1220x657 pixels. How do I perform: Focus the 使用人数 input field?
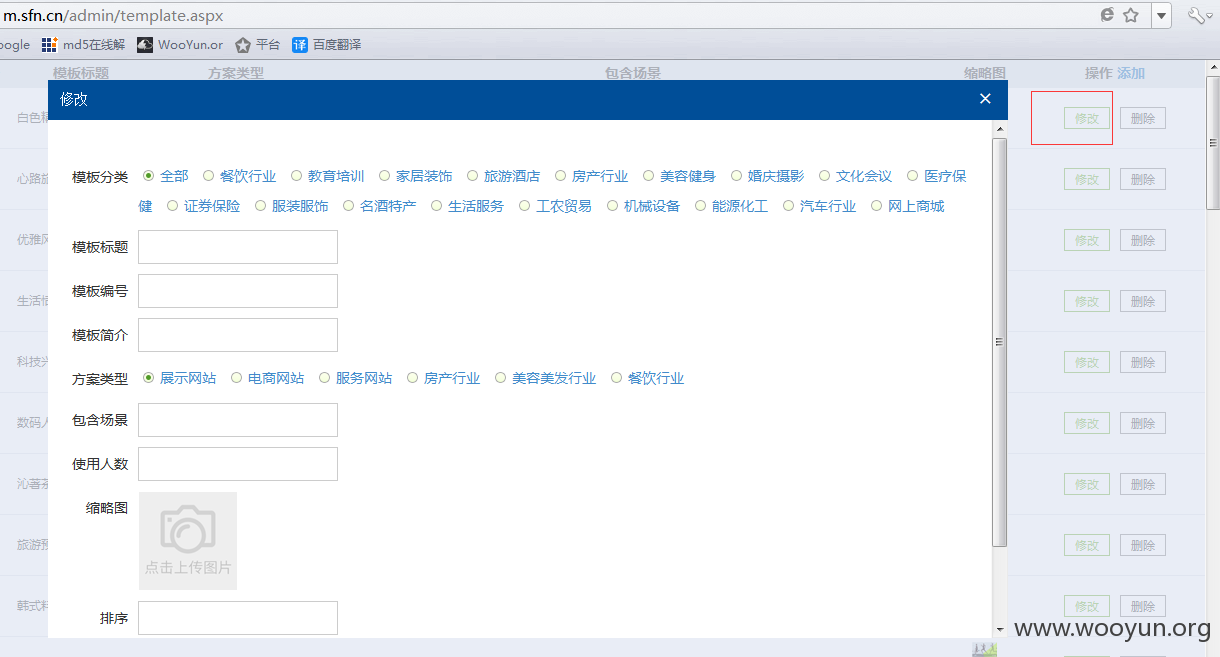tap(238, 464)
